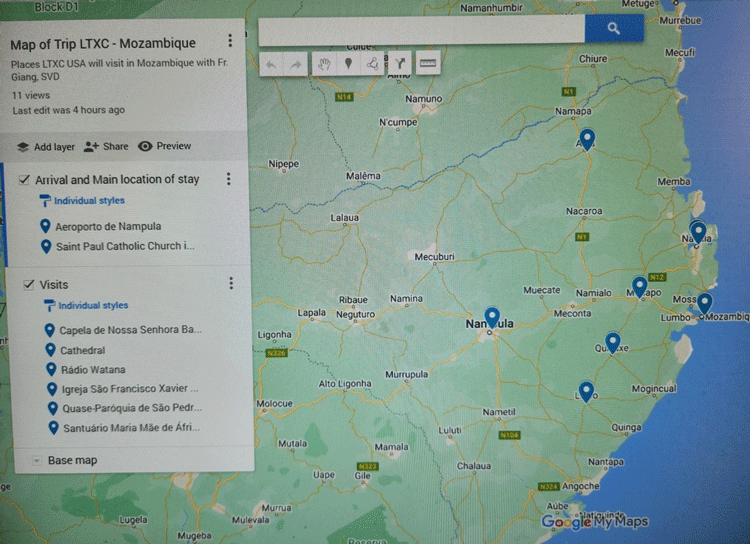Click the redo arrow in map toolbar
The height and width of the screenshot is (544, 750).
click(x=296, y=64)
